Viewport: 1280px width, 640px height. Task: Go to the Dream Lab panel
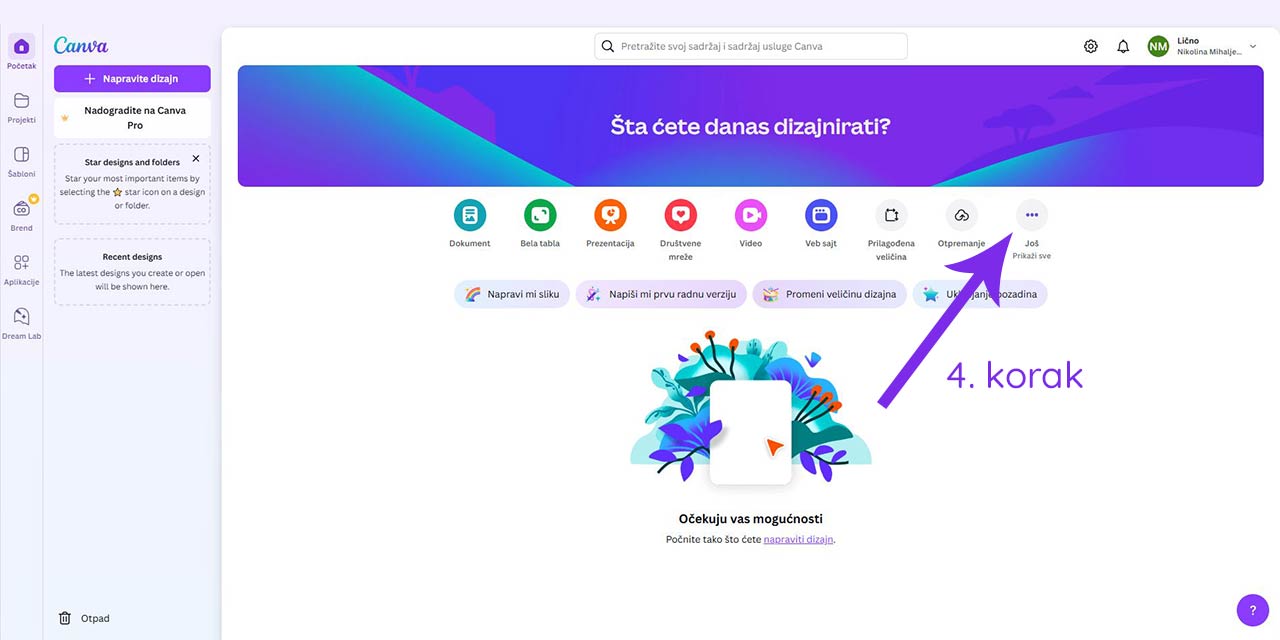tap(21, 320)
